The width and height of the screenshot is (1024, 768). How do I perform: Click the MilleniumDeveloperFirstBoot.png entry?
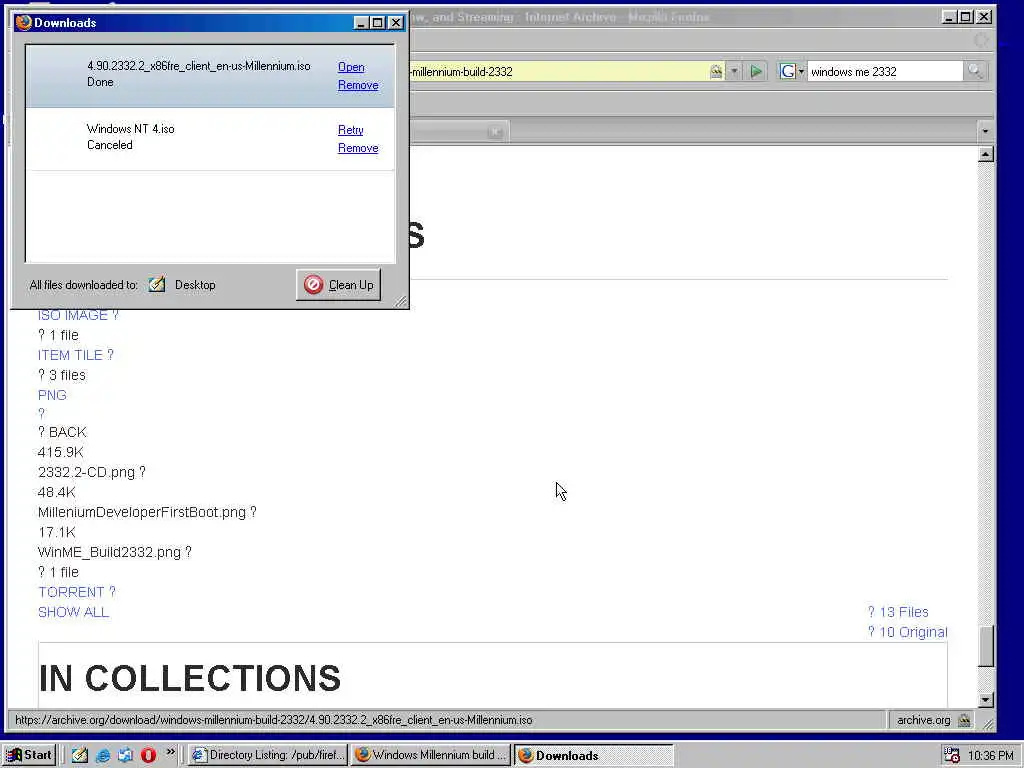147,512
